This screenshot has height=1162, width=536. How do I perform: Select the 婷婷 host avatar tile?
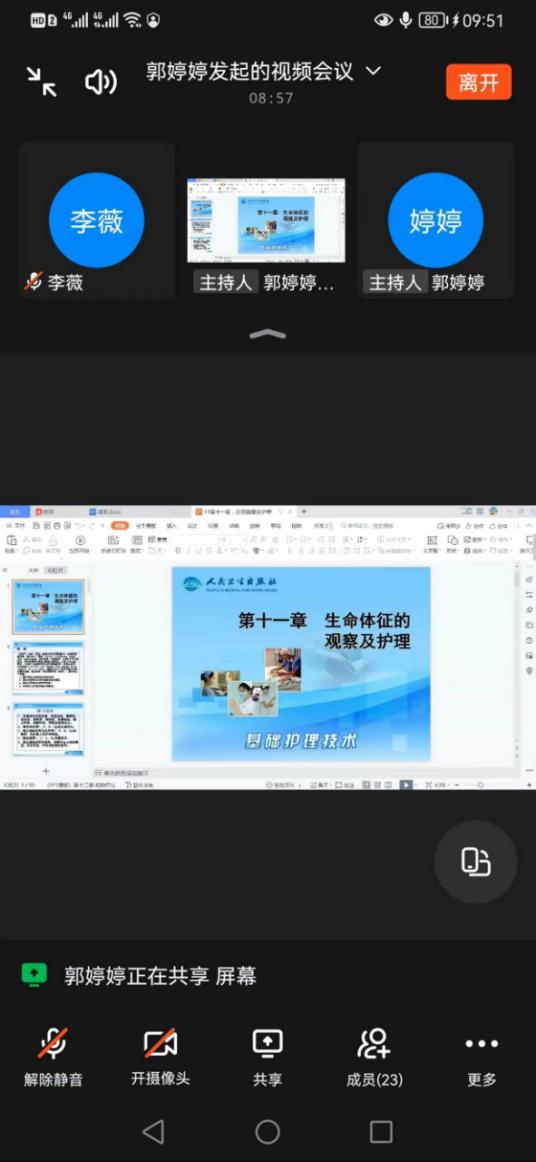[x=435, y=220]
